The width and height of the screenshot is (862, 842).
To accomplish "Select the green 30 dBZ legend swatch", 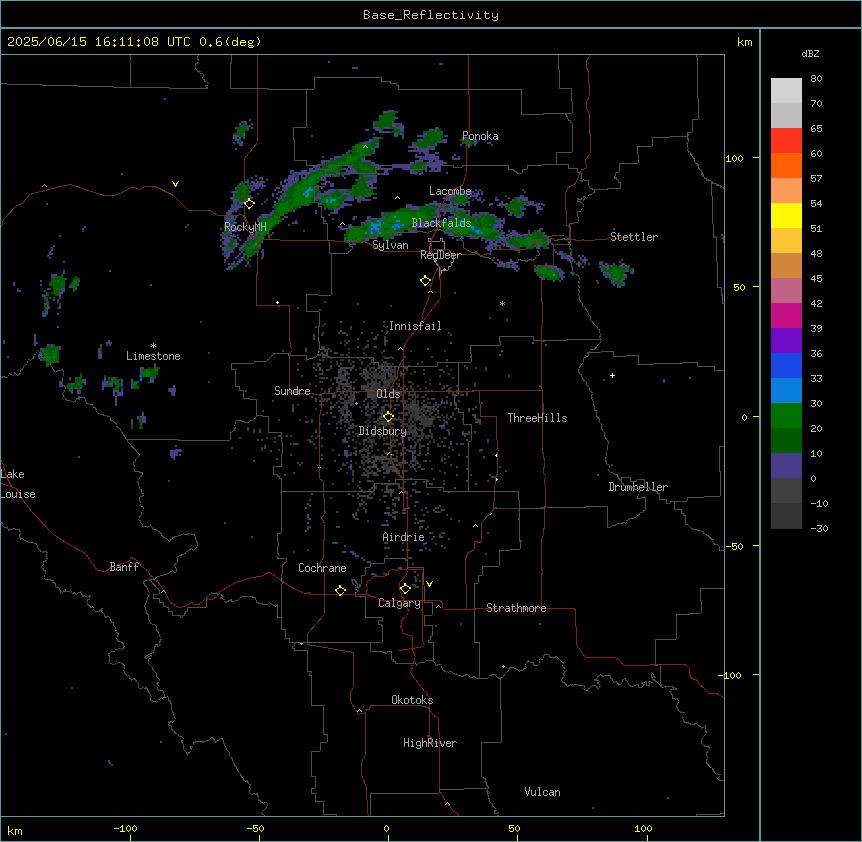I will pyautogui.click(x=786, y=416).
